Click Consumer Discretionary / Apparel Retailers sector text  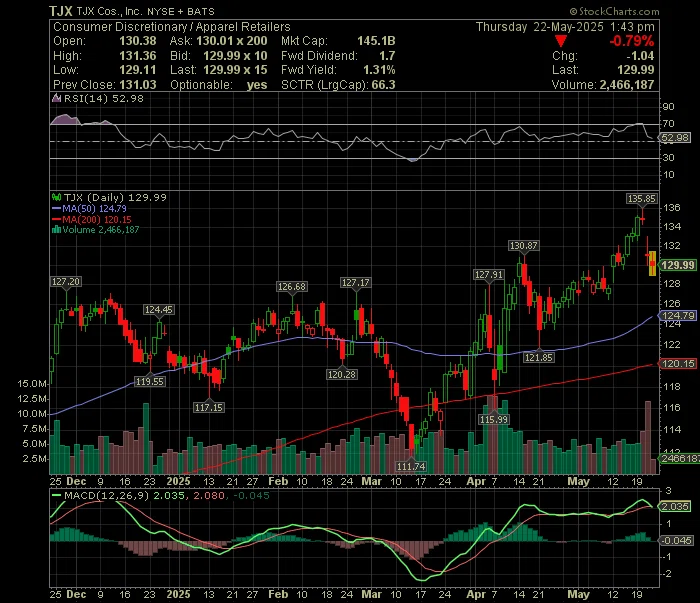(x=171, y=27)
